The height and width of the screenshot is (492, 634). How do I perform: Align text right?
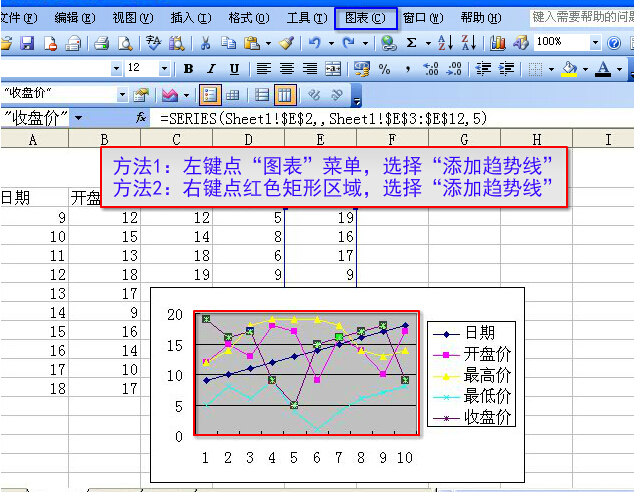coord(310,69)
